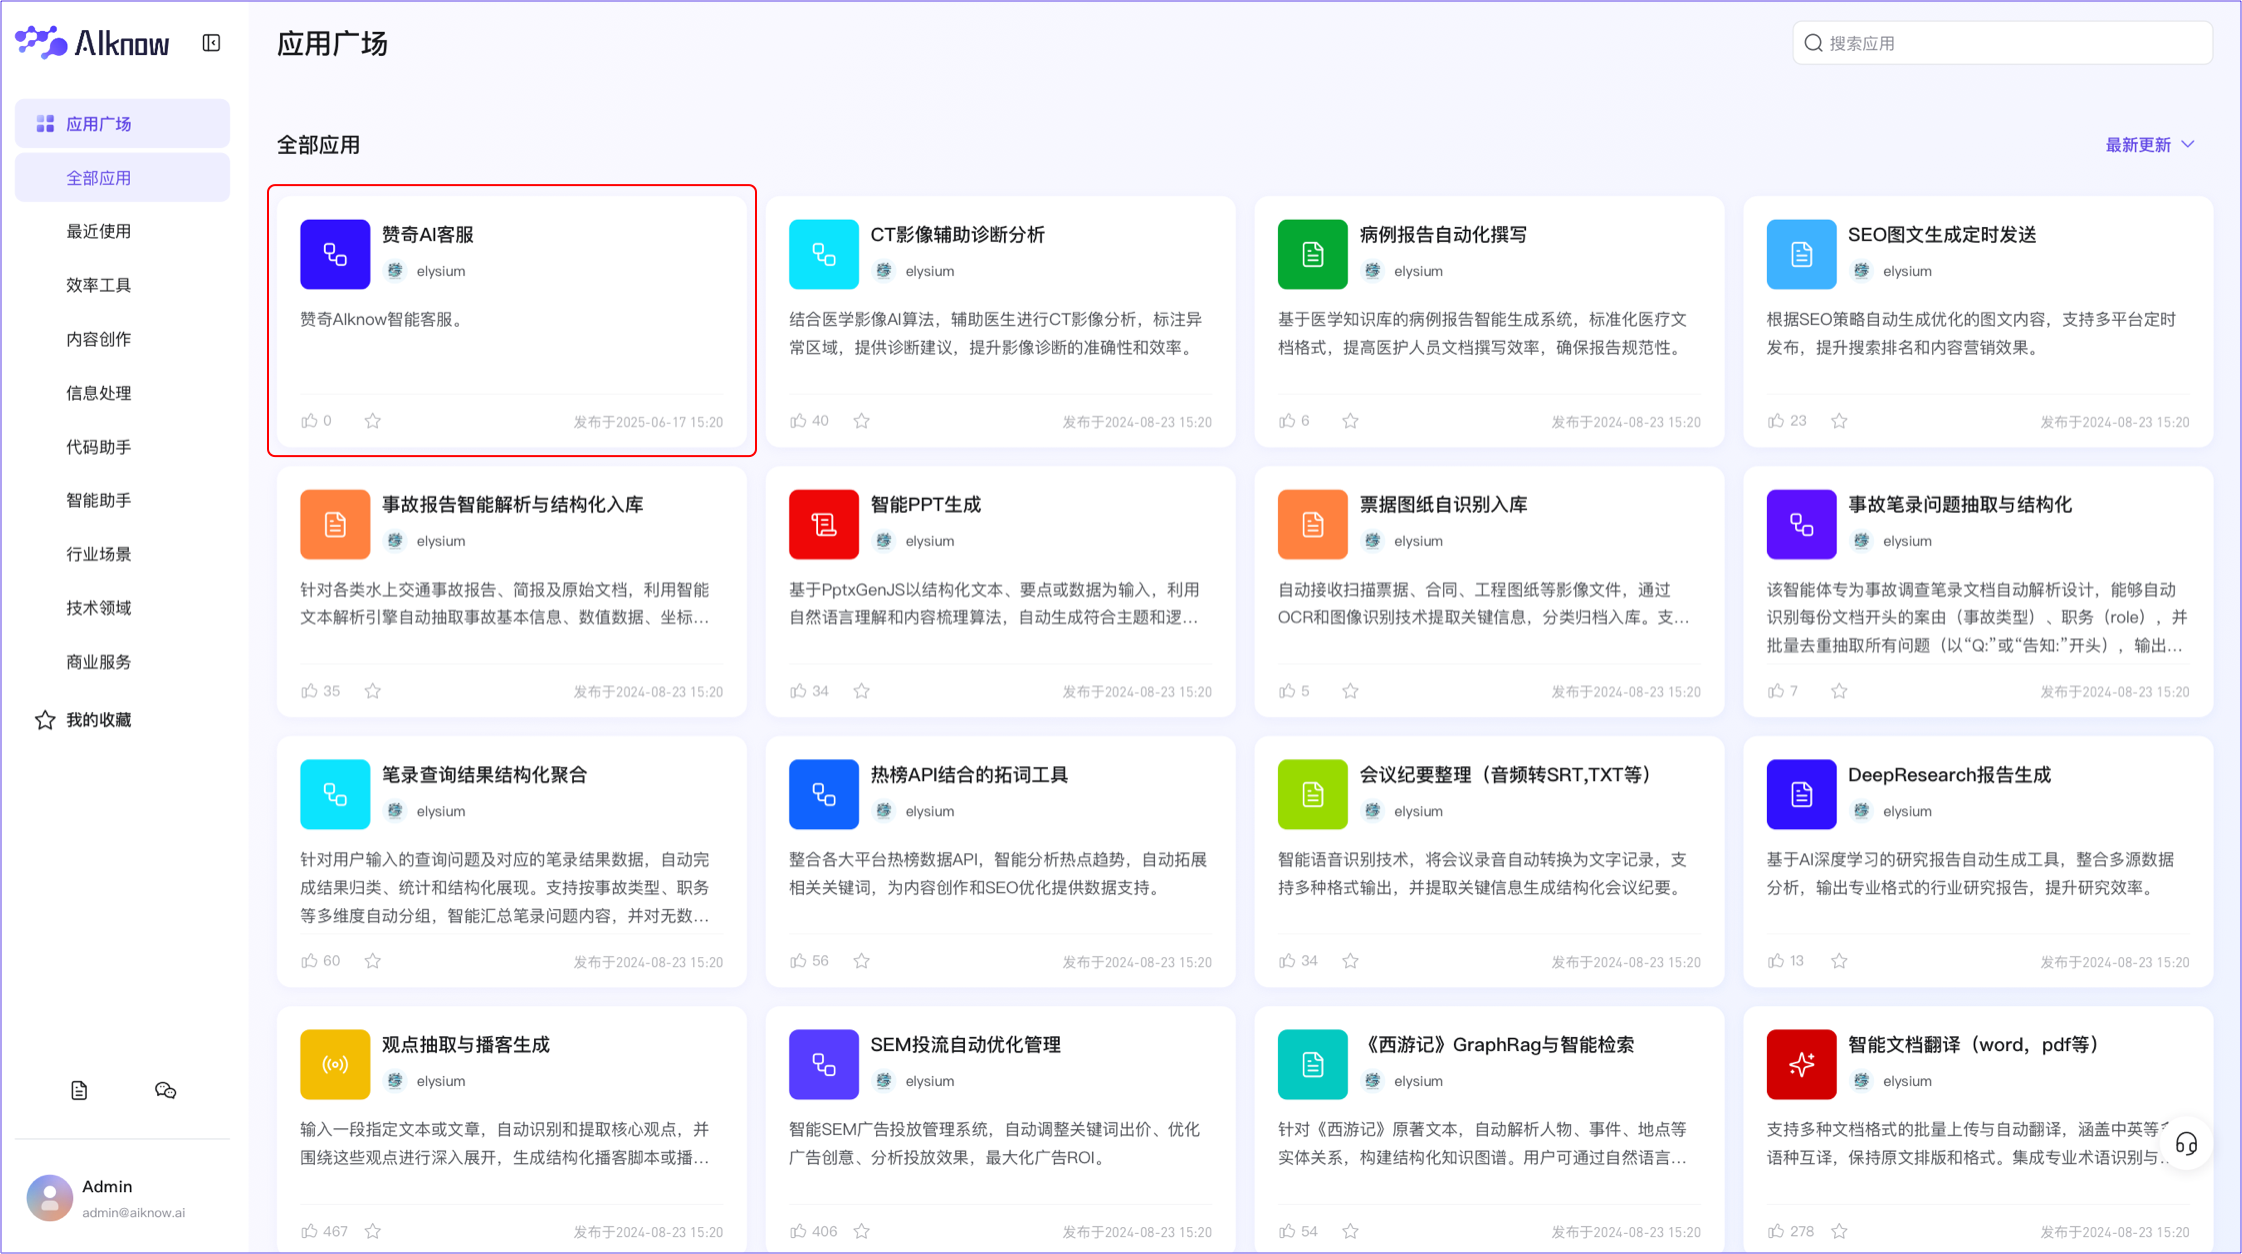Open the chat icon at sidebar bottom
The height and width of the screenshot is (1254, 2242).
click(165, 1090)
